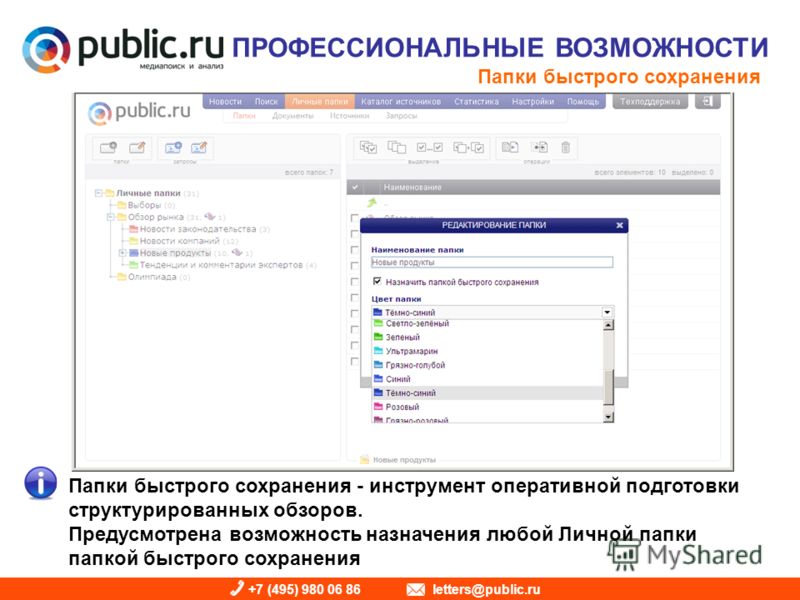The image size is (800, 600).
Task: Click the select-all checkmark in table header
Action: point(355,187)
